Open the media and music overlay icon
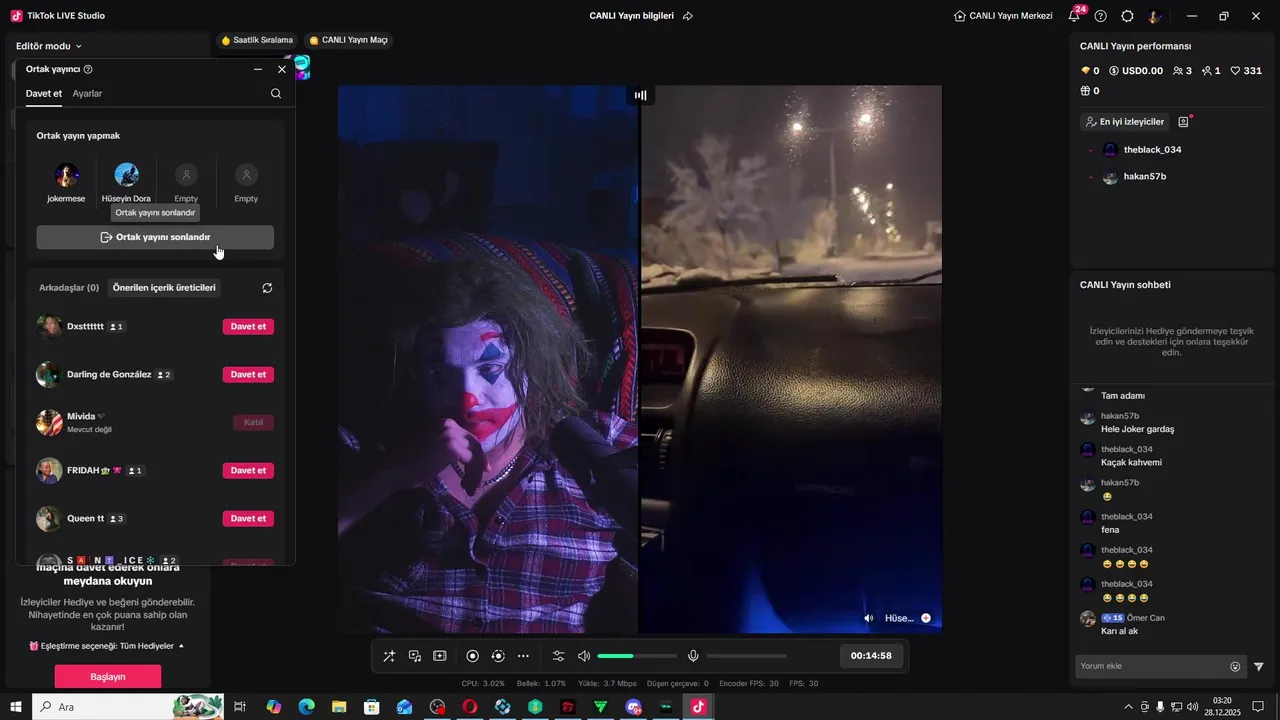Image resolution: width=1280 pixels, height=720 pixels. point(414,656)
